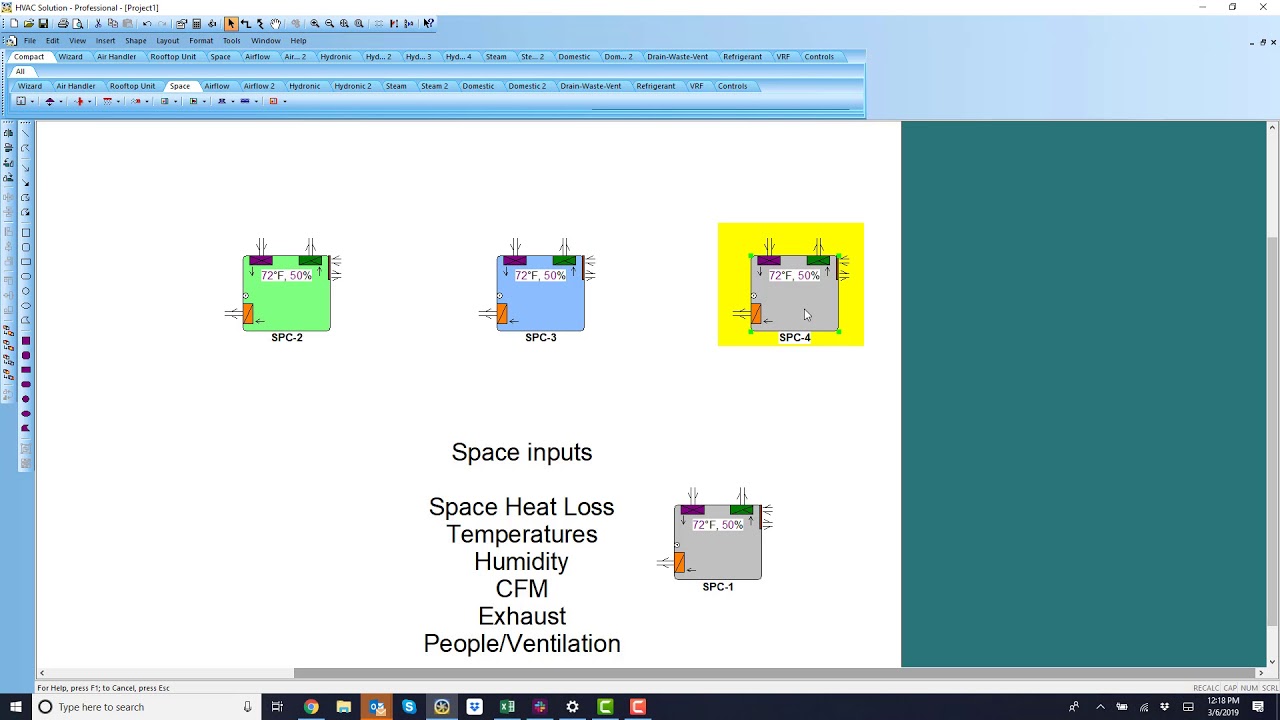Click Windows search box on taskbar
Screen dimensions: 1280x720
(x=145, y=707)
